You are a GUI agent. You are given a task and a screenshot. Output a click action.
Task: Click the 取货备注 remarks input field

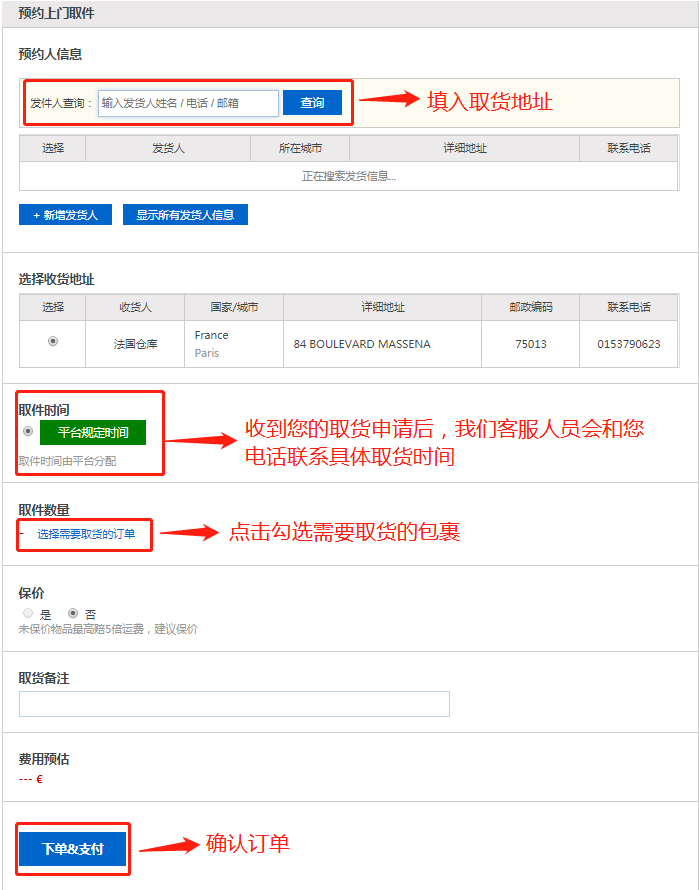click(235, 704)
